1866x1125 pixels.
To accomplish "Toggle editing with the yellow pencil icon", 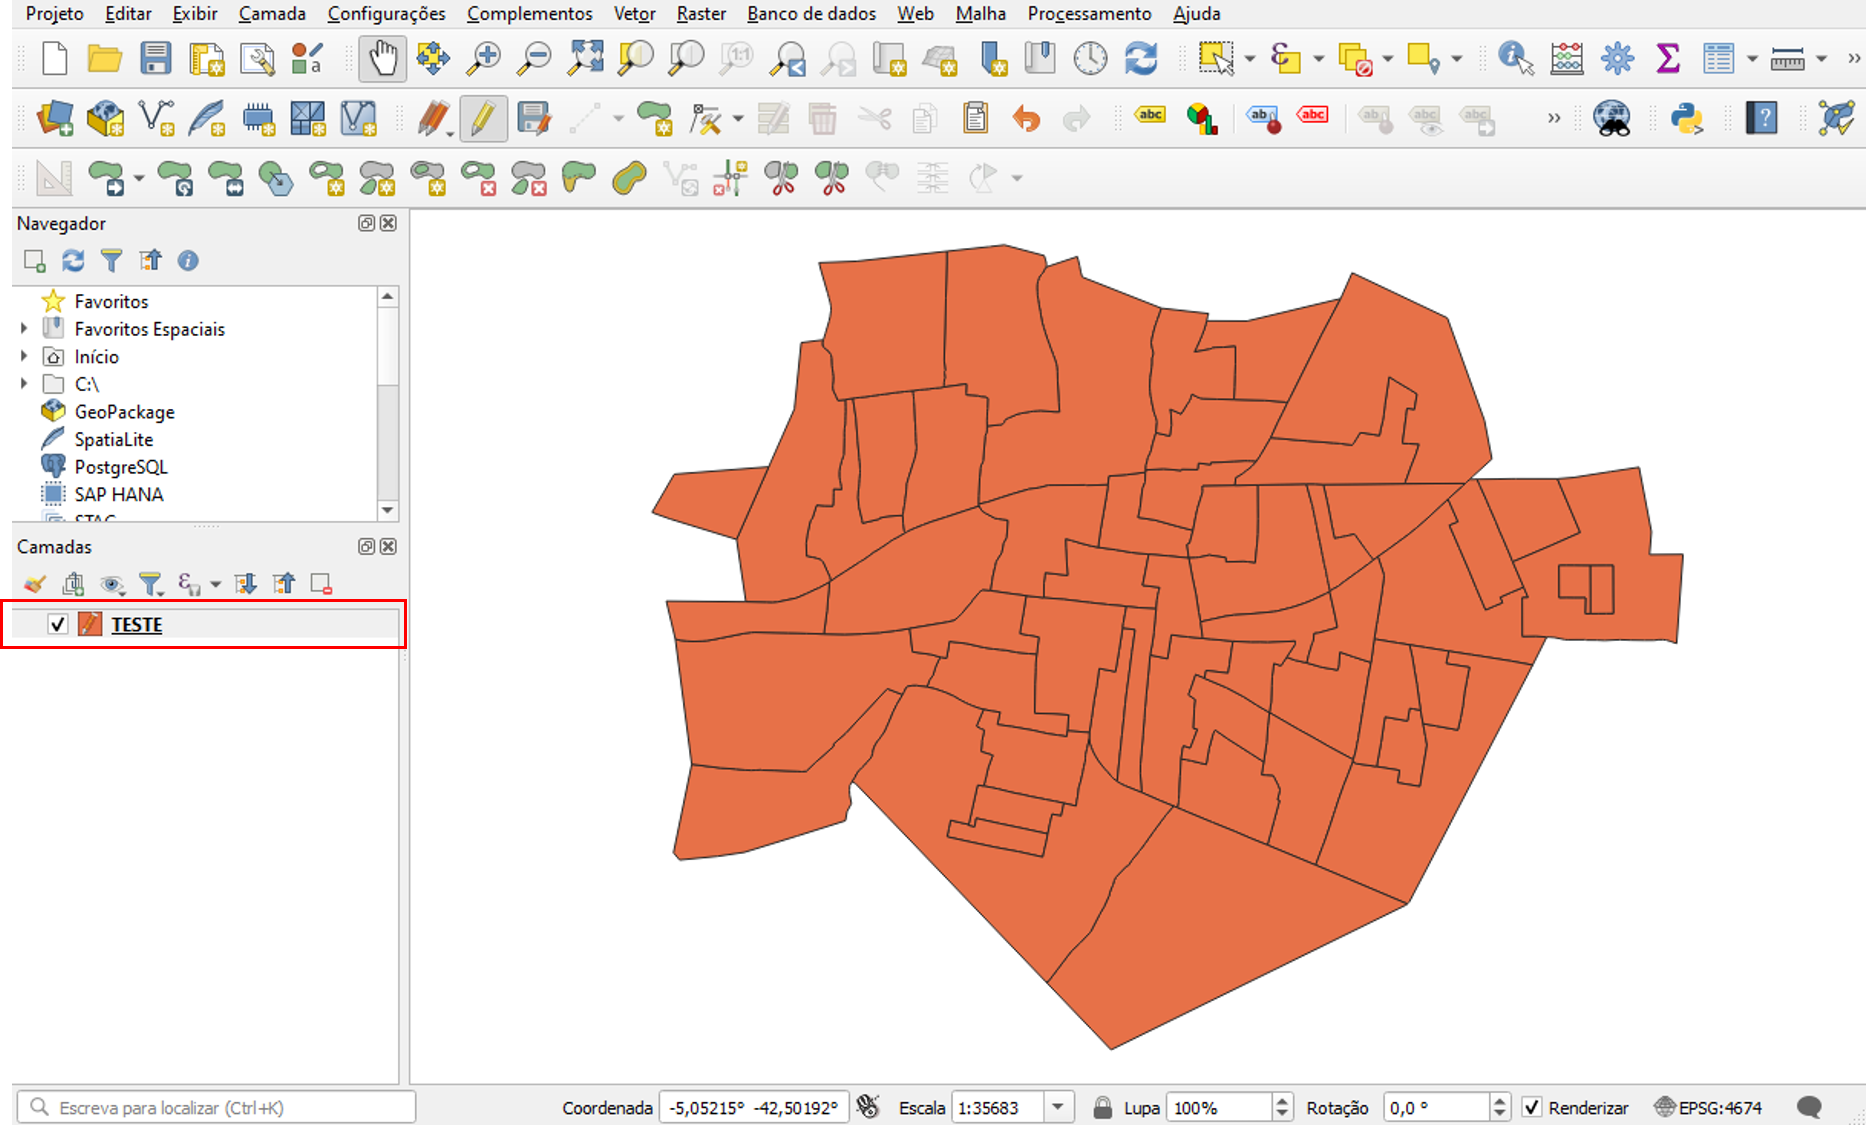I will coord(483,119).
